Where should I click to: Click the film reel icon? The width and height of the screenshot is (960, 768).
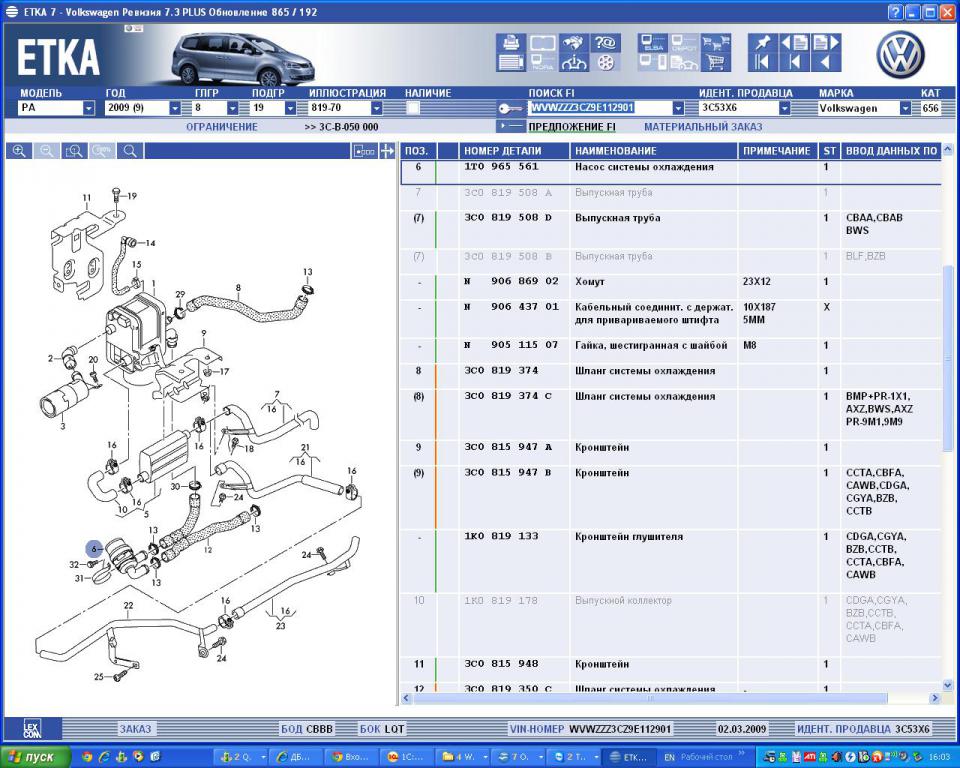click(605, 62)
